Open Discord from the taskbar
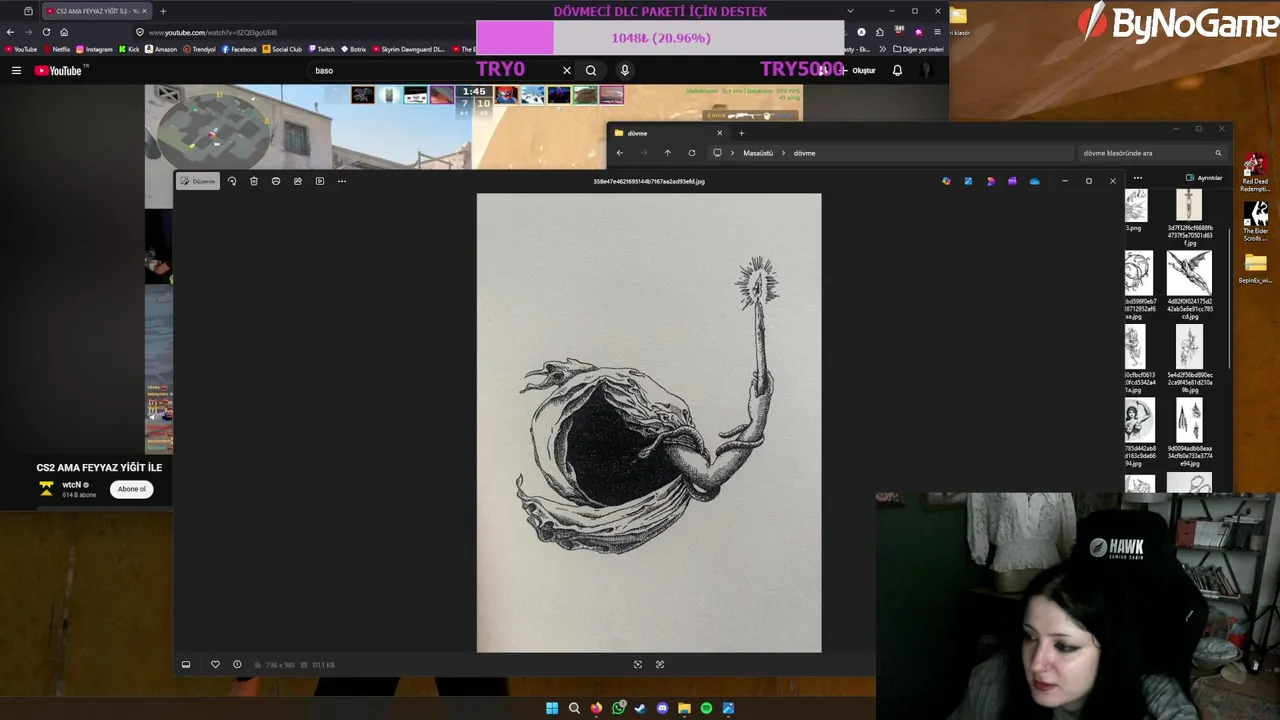Image resolution: width=1280 pixels, height=720 pixels. click(662, 708)
